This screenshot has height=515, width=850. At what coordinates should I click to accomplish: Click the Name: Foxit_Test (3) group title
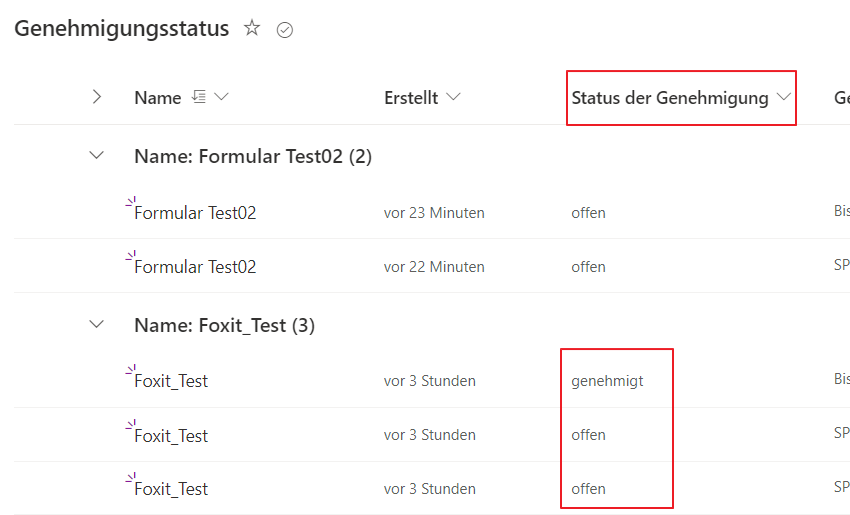[224, 325]
